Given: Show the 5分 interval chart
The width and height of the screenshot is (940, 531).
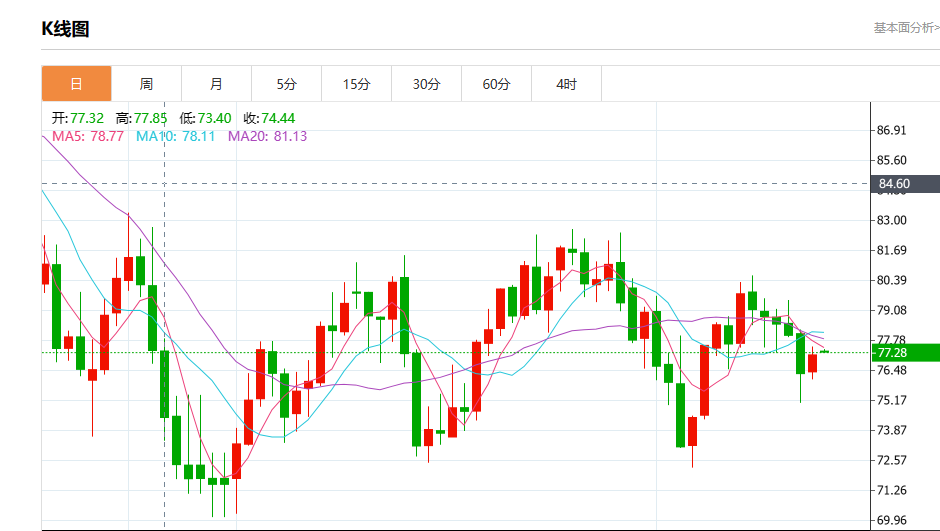Looking at the screenshot, I should tap(286, 84).
